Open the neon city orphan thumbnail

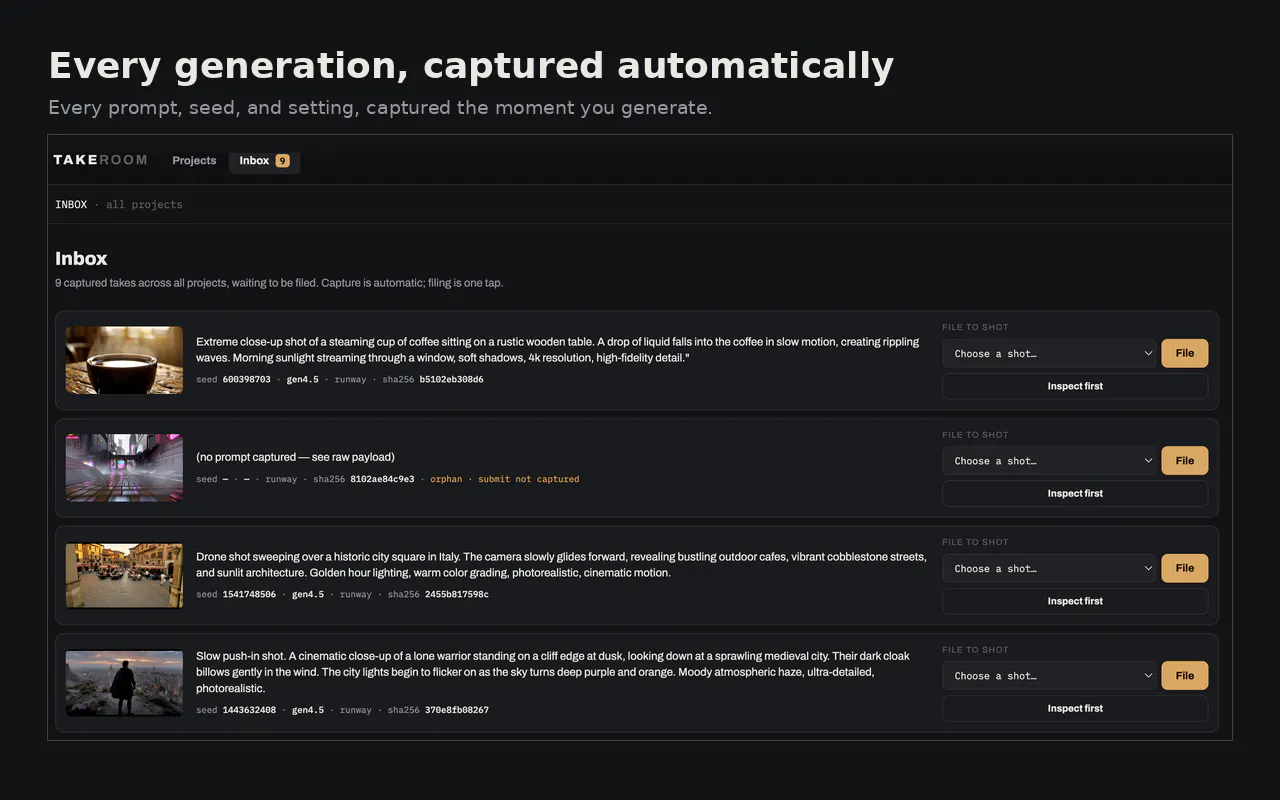coord(124,467)
